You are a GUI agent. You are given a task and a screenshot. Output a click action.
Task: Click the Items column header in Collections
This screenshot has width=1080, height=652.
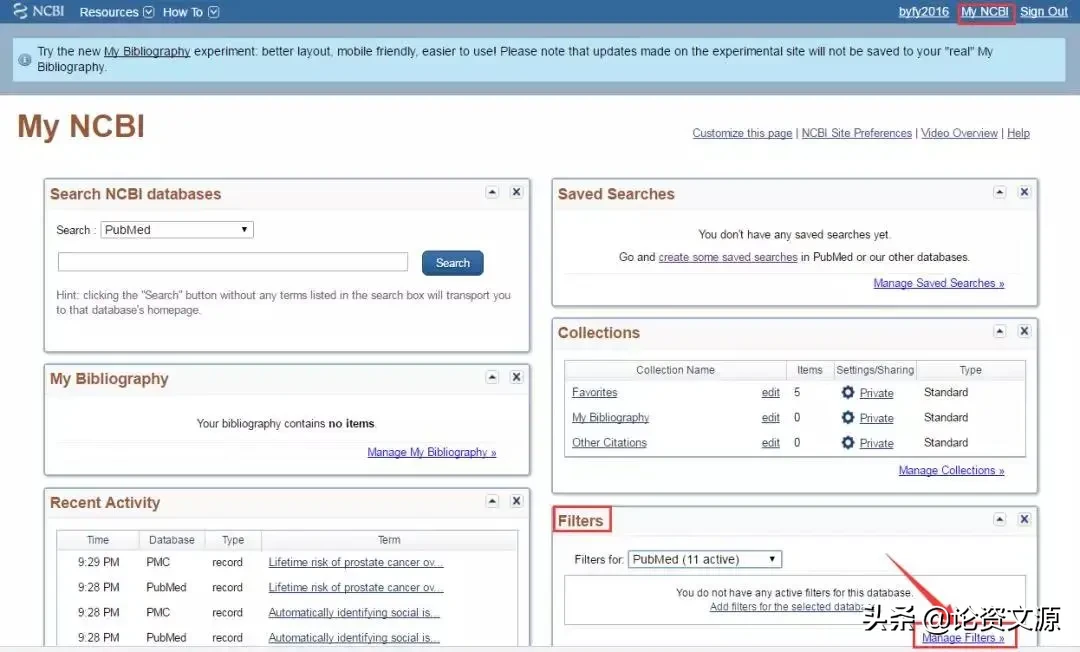(x=809, y=370)
